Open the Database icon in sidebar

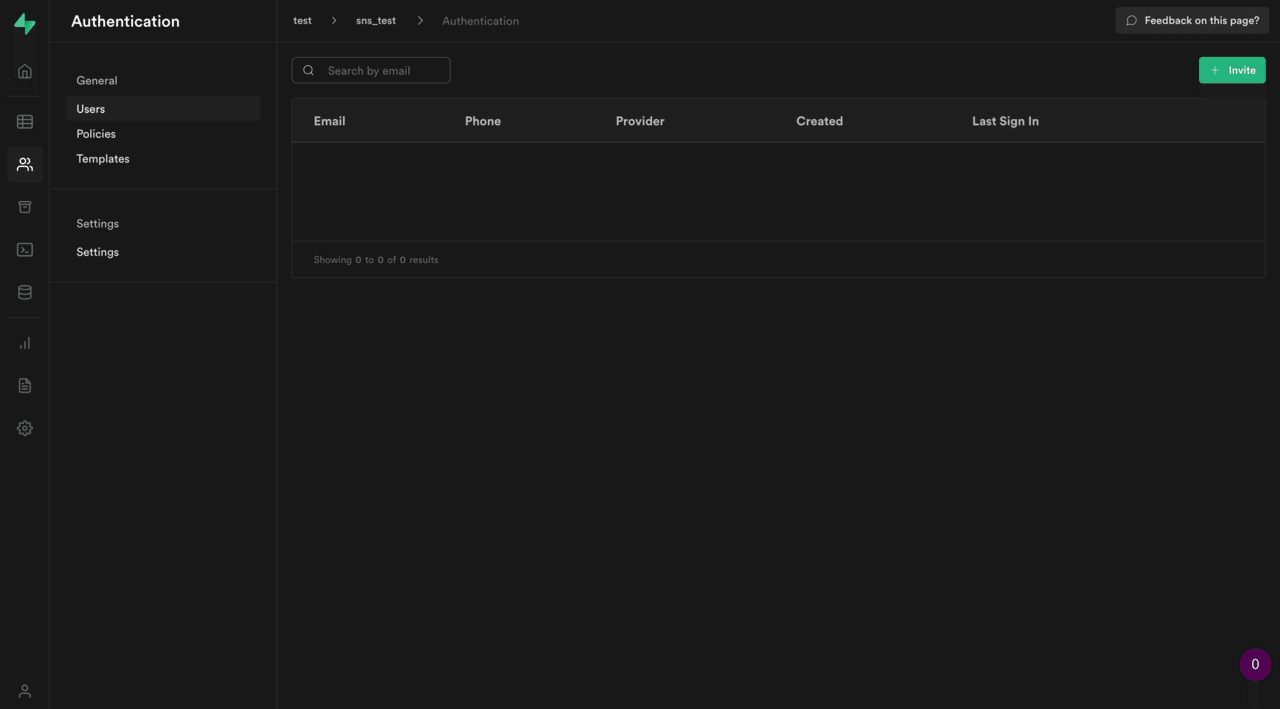click(25, 293)
